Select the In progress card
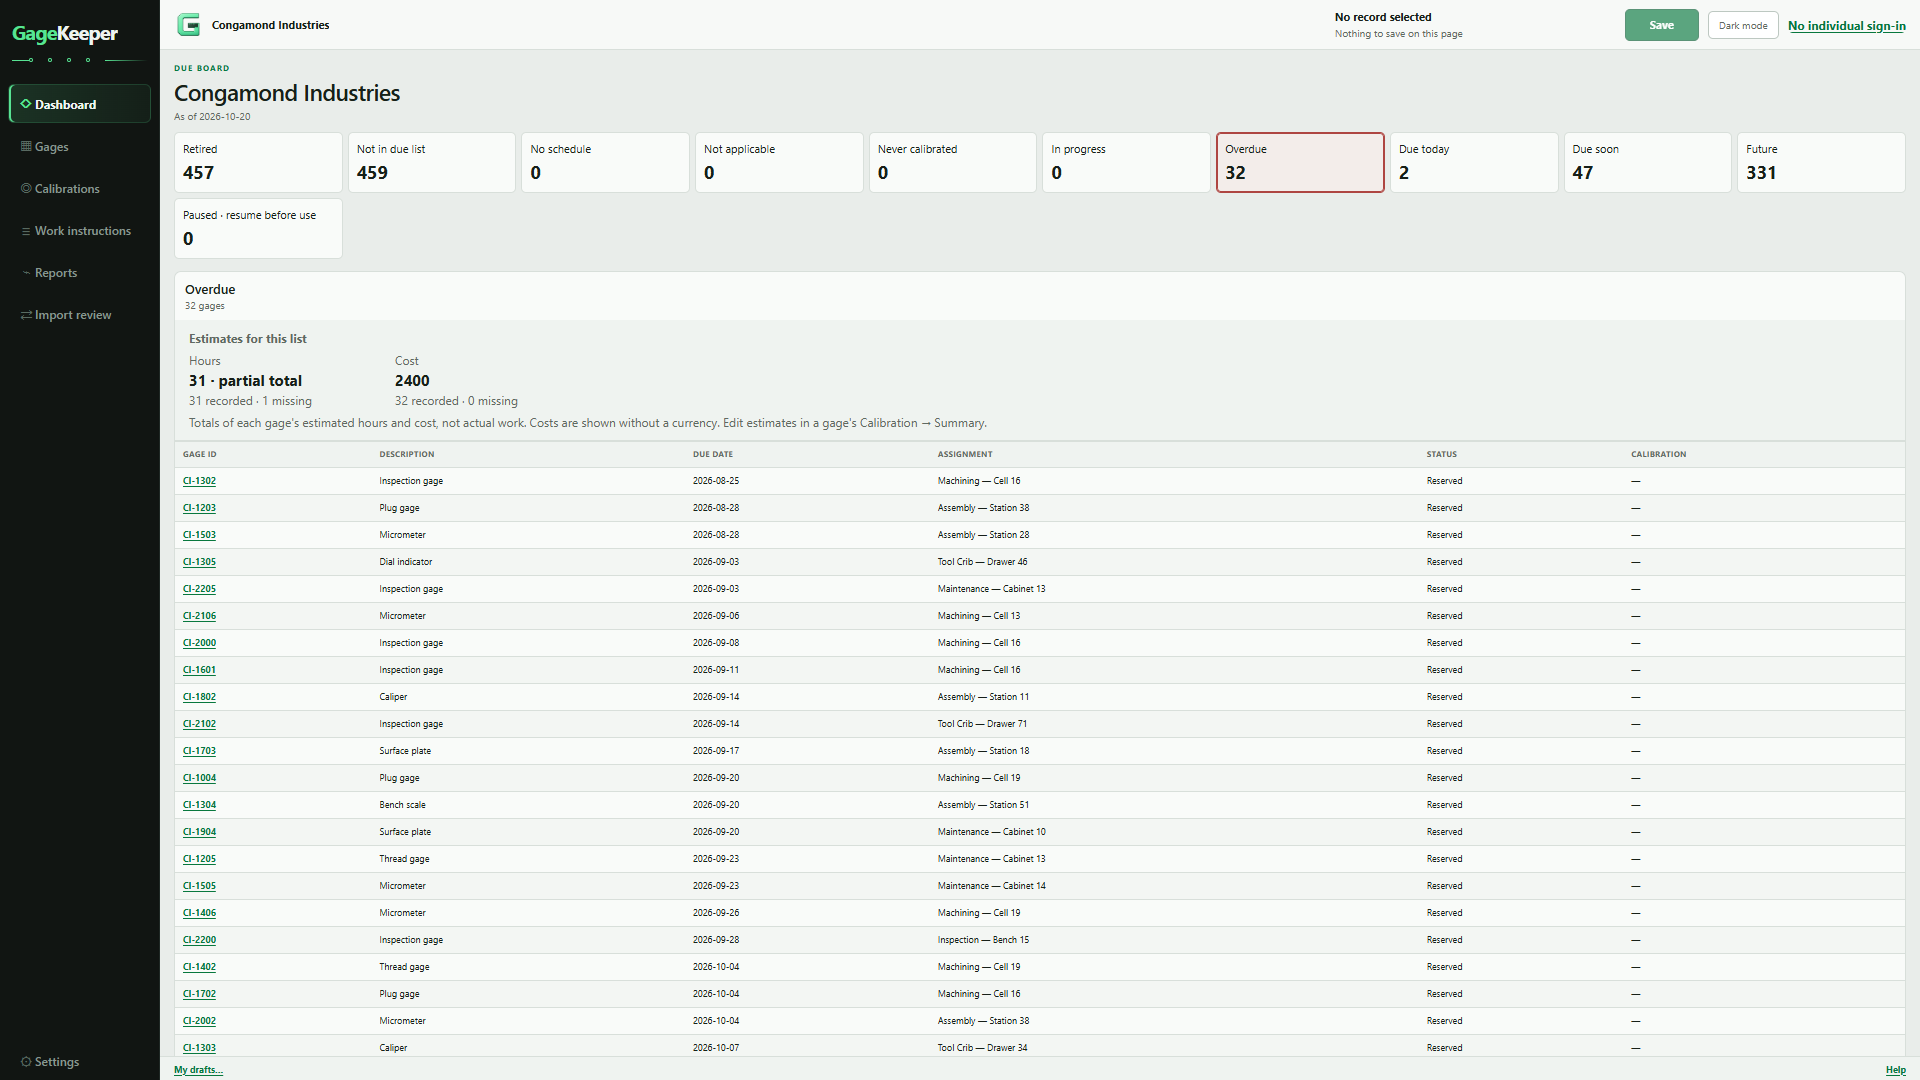This screenshot has width=1920, height=1080. (x=1126, y=162)
